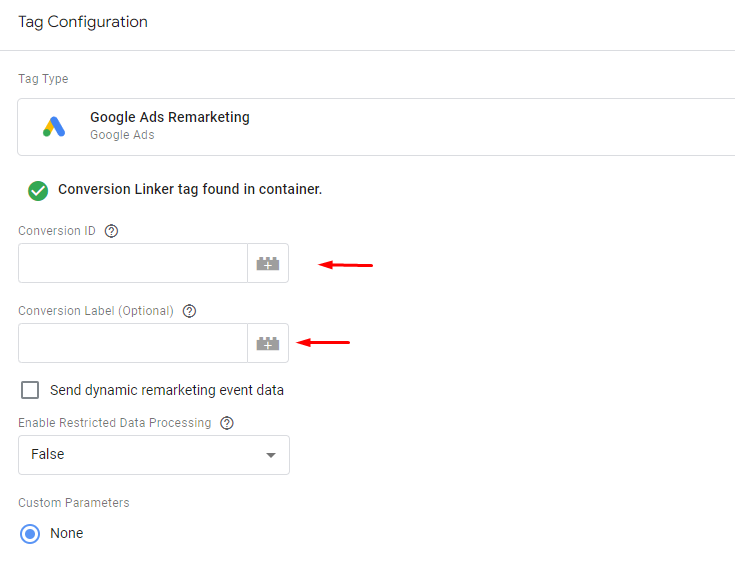Image resolution: width=735 pixels, height=561 pixels.
Task: Click the None radio label text
Action: (x=67, y=533)
